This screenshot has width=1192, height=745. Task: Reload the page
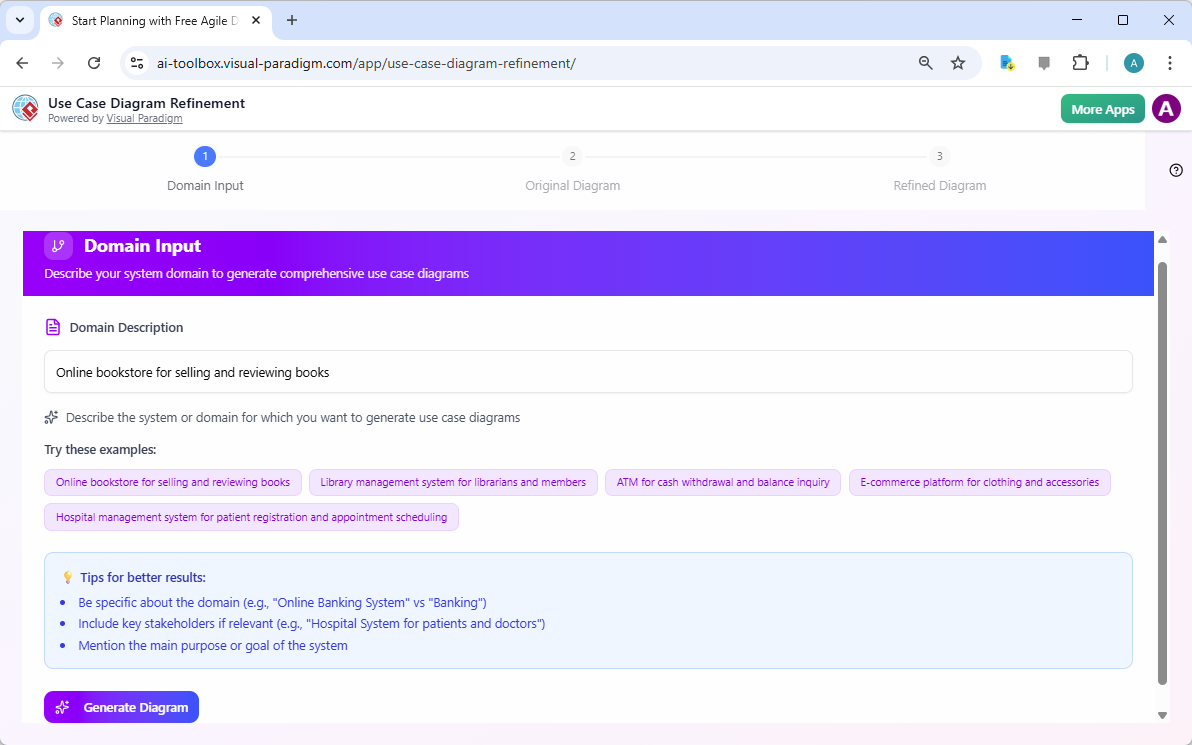tap(94, 62)
